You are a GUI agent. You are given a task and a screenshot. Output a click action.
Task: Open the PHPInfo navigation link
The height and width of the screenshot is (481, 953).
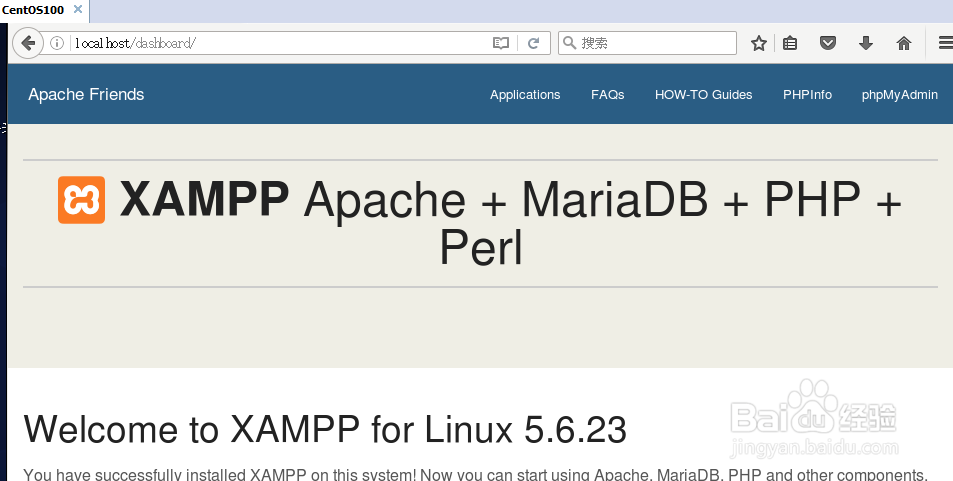click(807, 95)
